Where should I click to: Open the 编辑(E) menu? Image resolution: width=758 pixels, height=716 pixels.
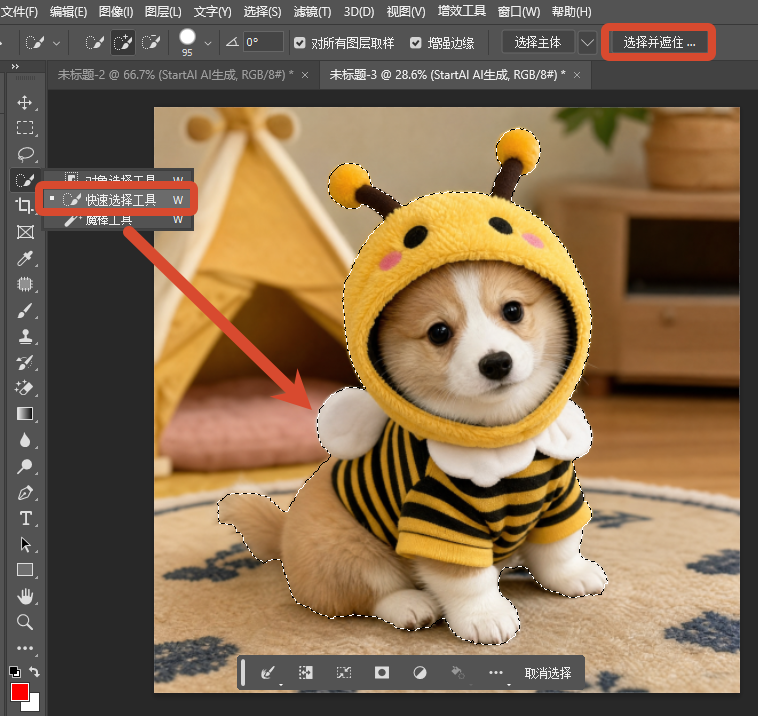point(68,12)
